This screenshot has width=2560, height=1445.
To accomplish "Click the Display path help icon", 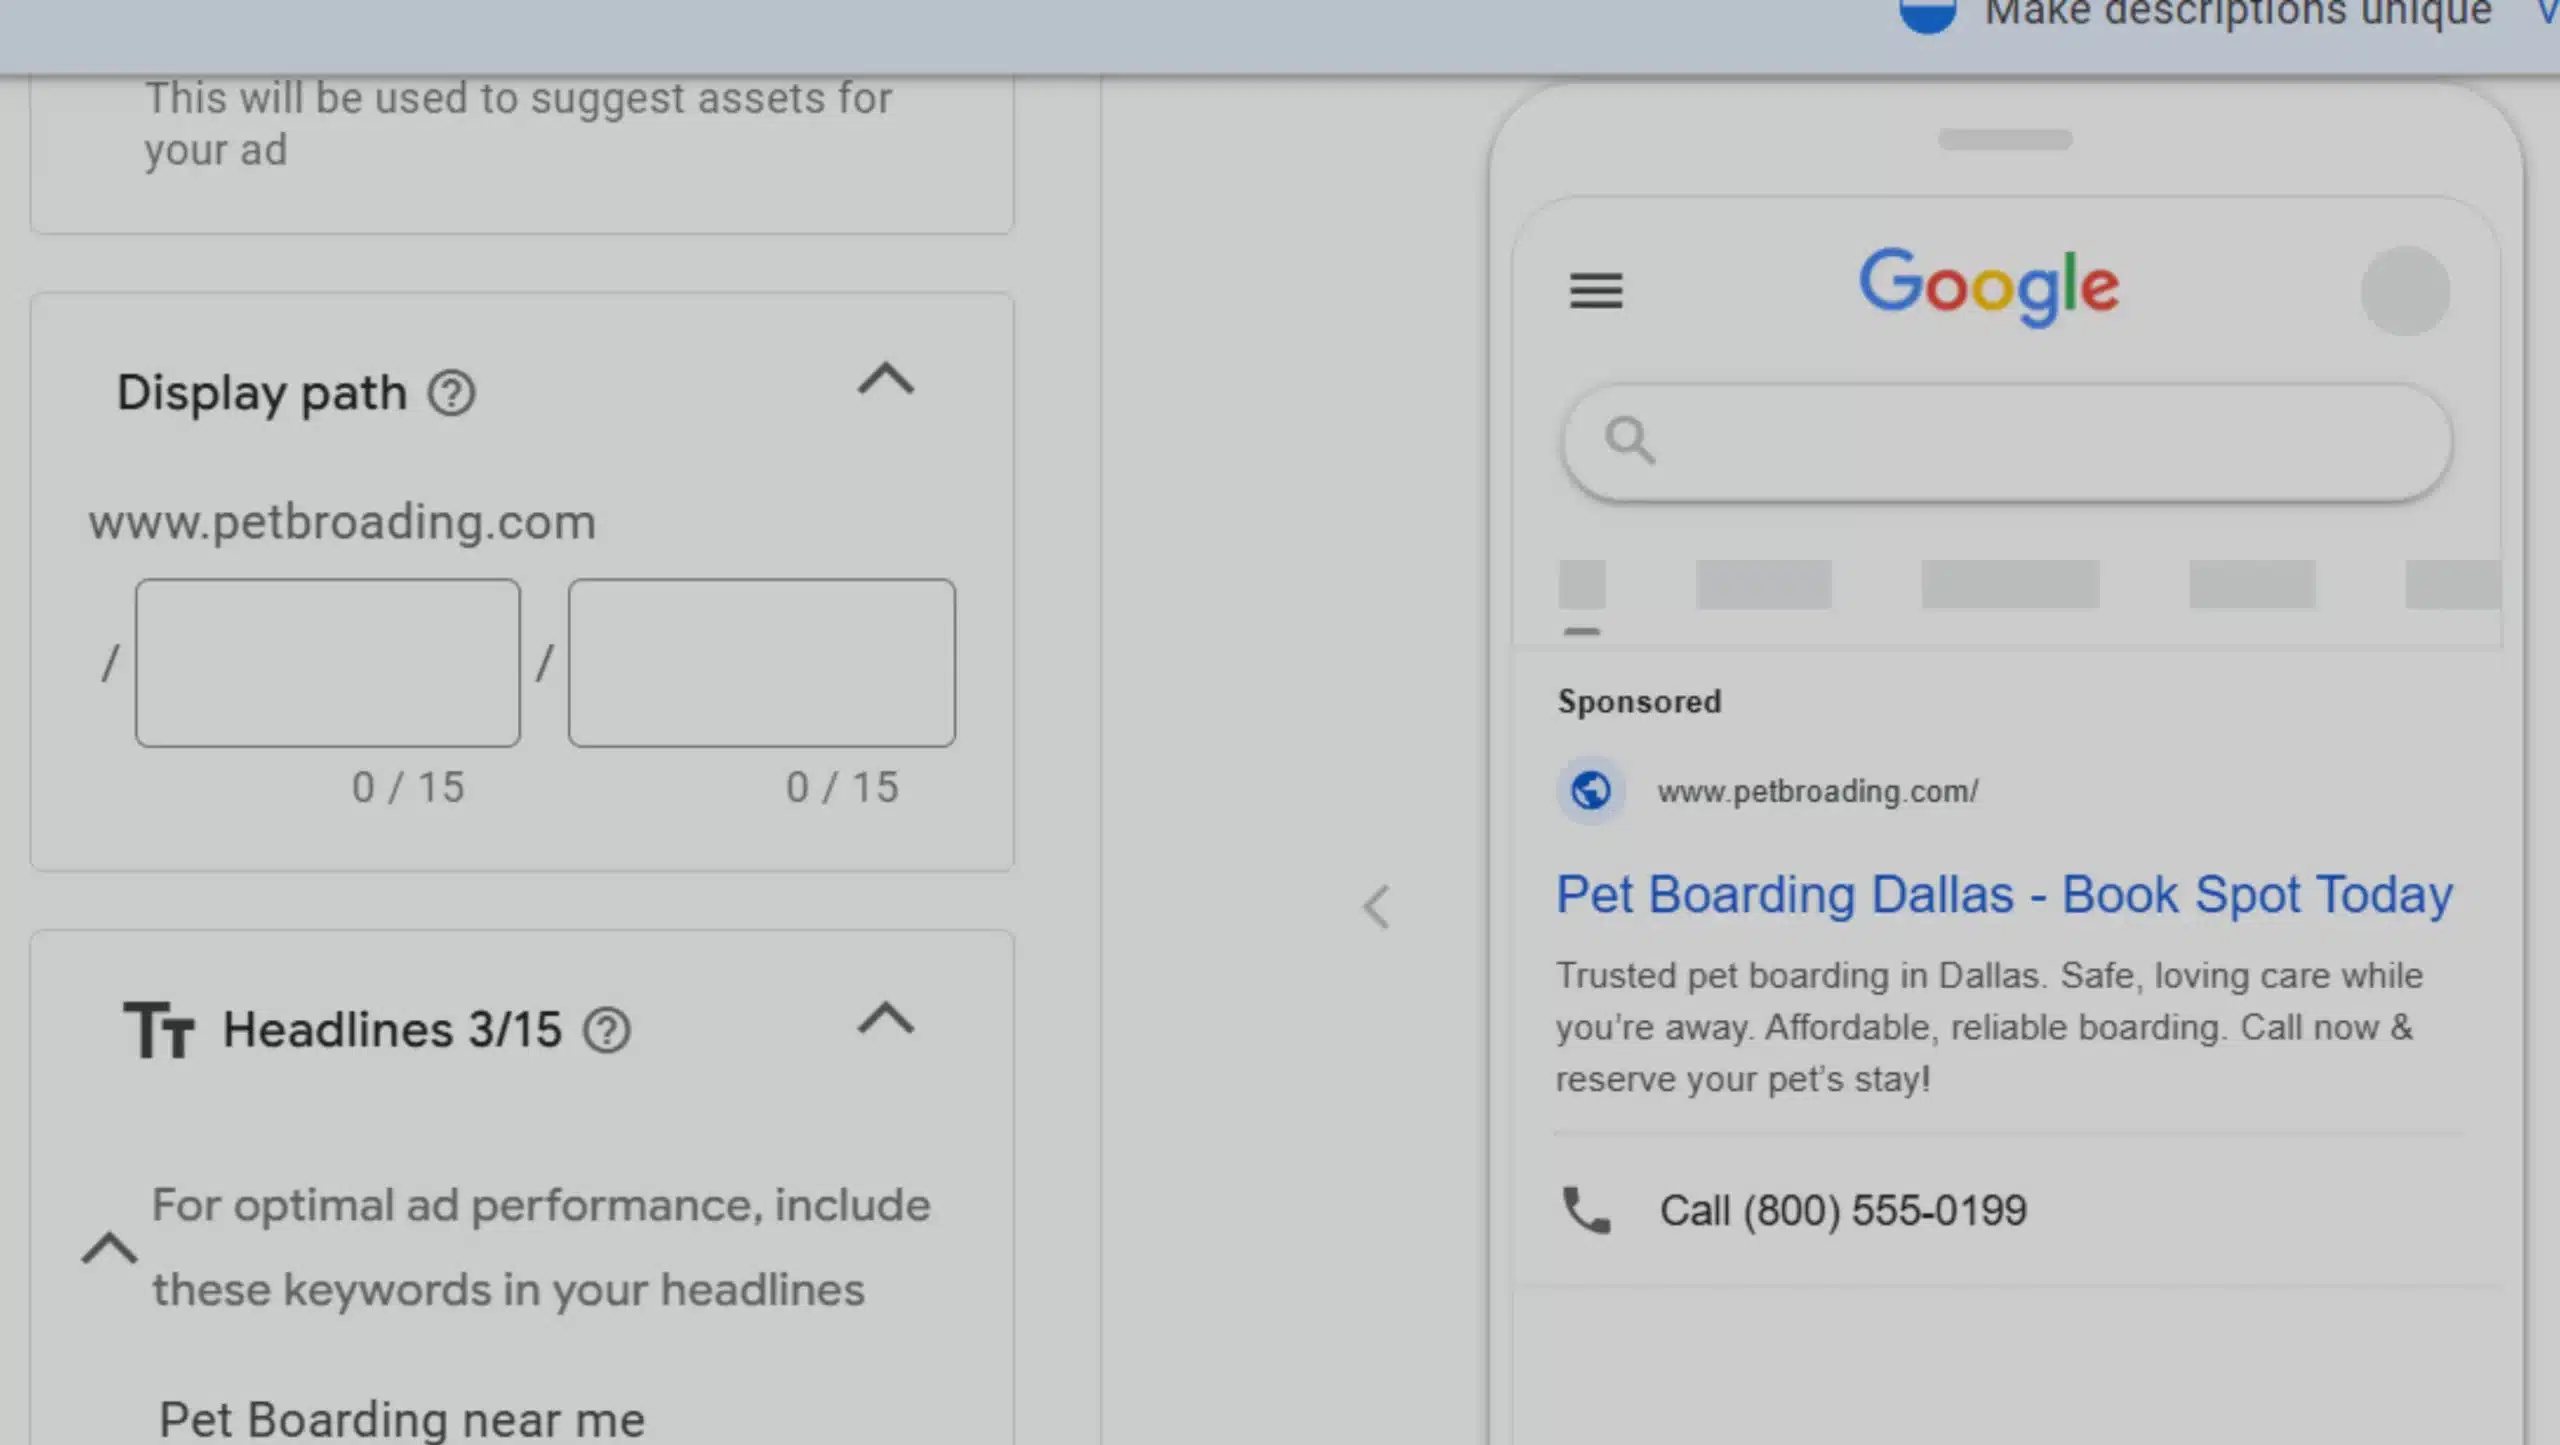I will [451, 393].
